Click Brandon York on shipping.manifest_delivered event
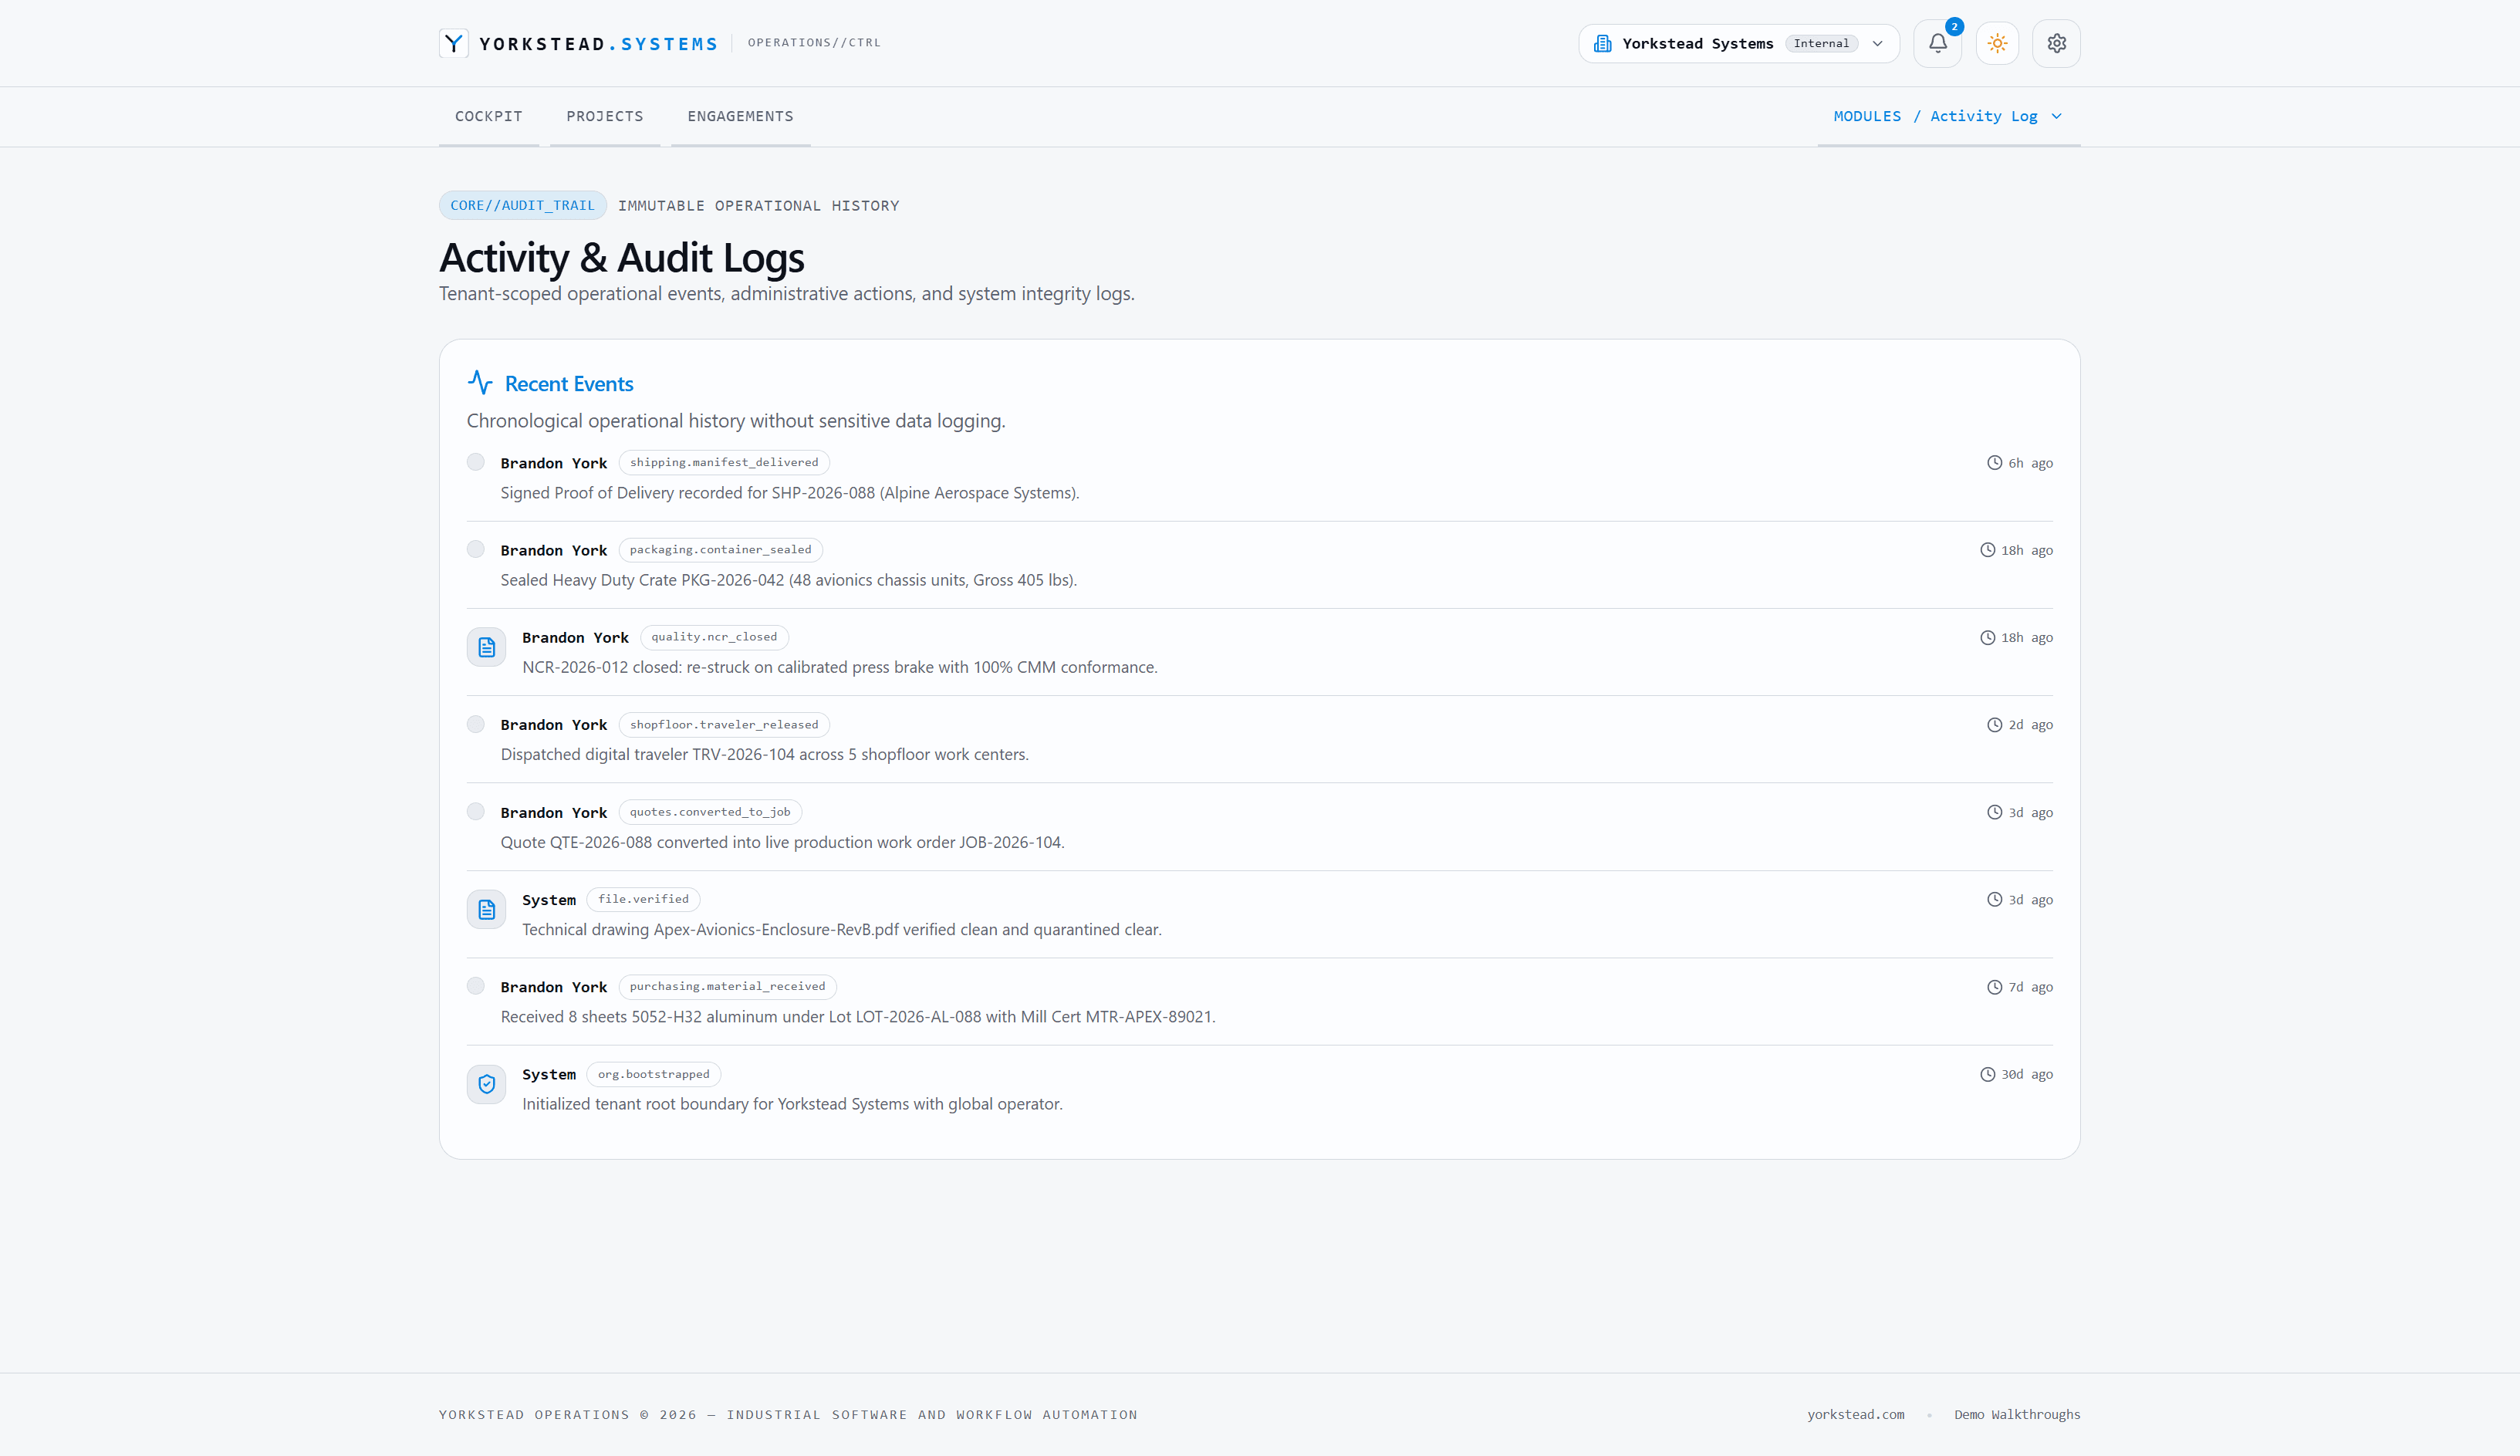2520x1456 pixels. [x=554, y=463]
